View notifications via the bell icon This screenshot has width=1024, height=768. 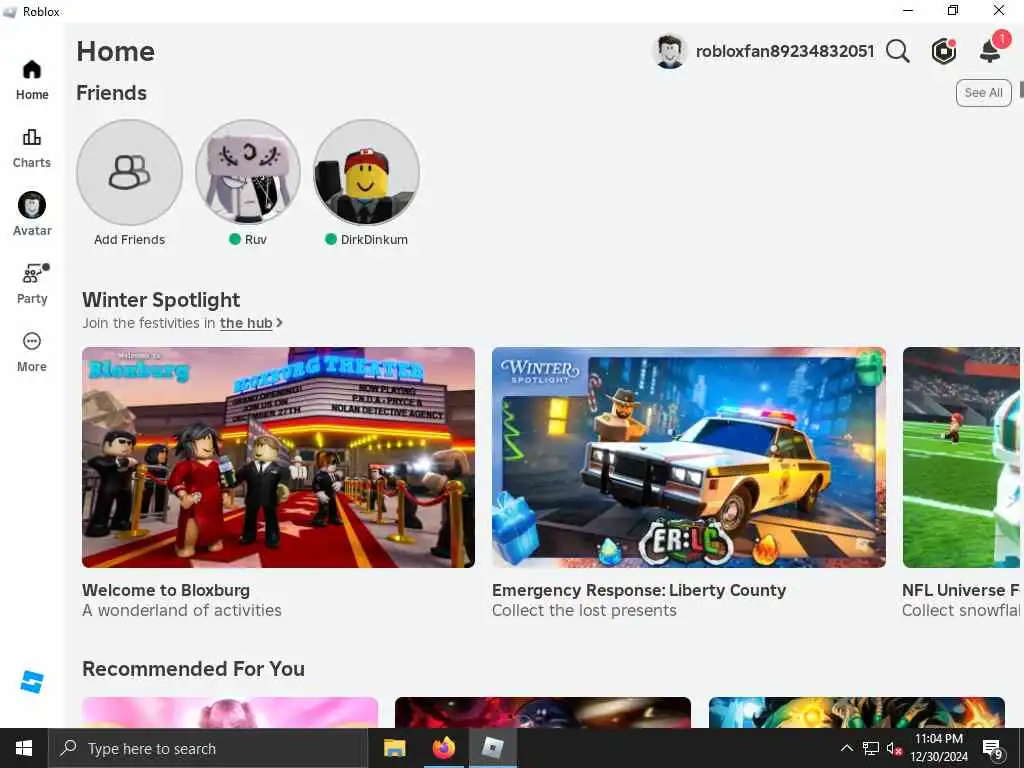(991, 50)
